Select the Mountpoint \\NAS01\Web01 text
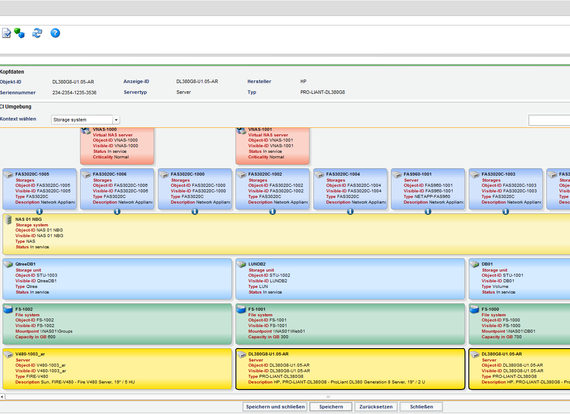 pos(277,331)
